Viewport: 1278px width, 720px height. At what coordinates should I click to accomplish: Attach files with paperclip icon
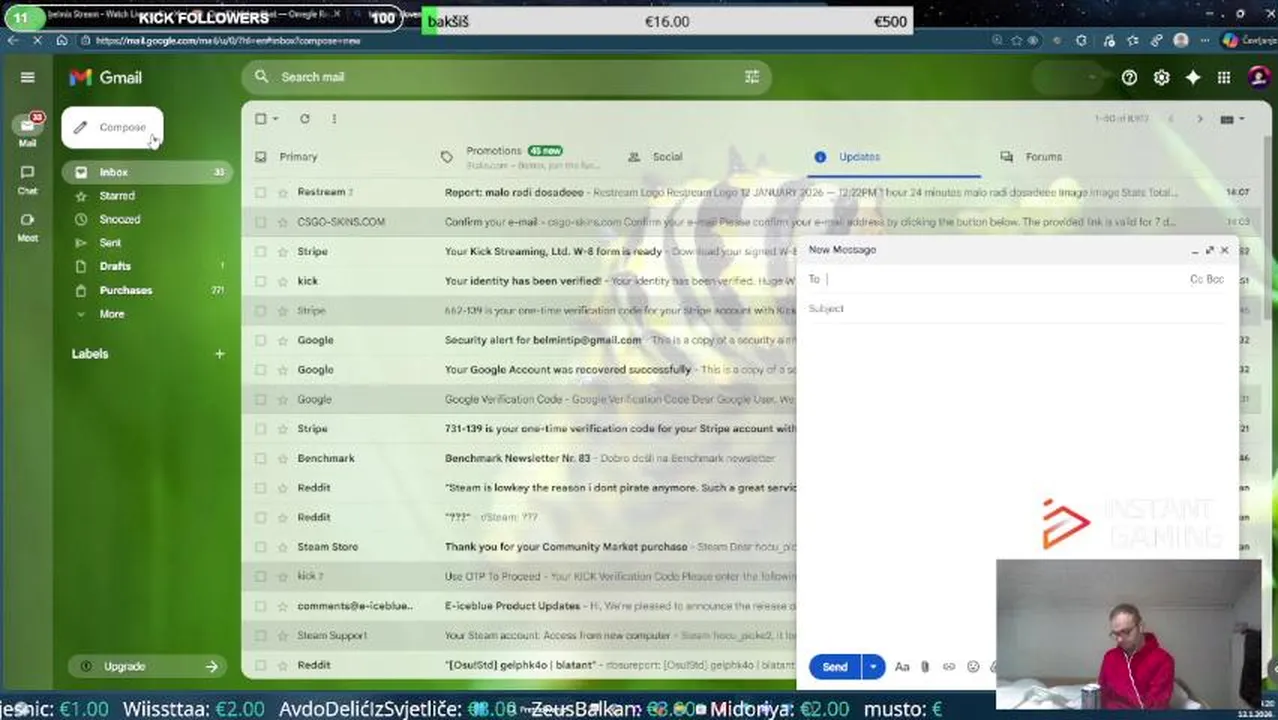coord(925,666)
